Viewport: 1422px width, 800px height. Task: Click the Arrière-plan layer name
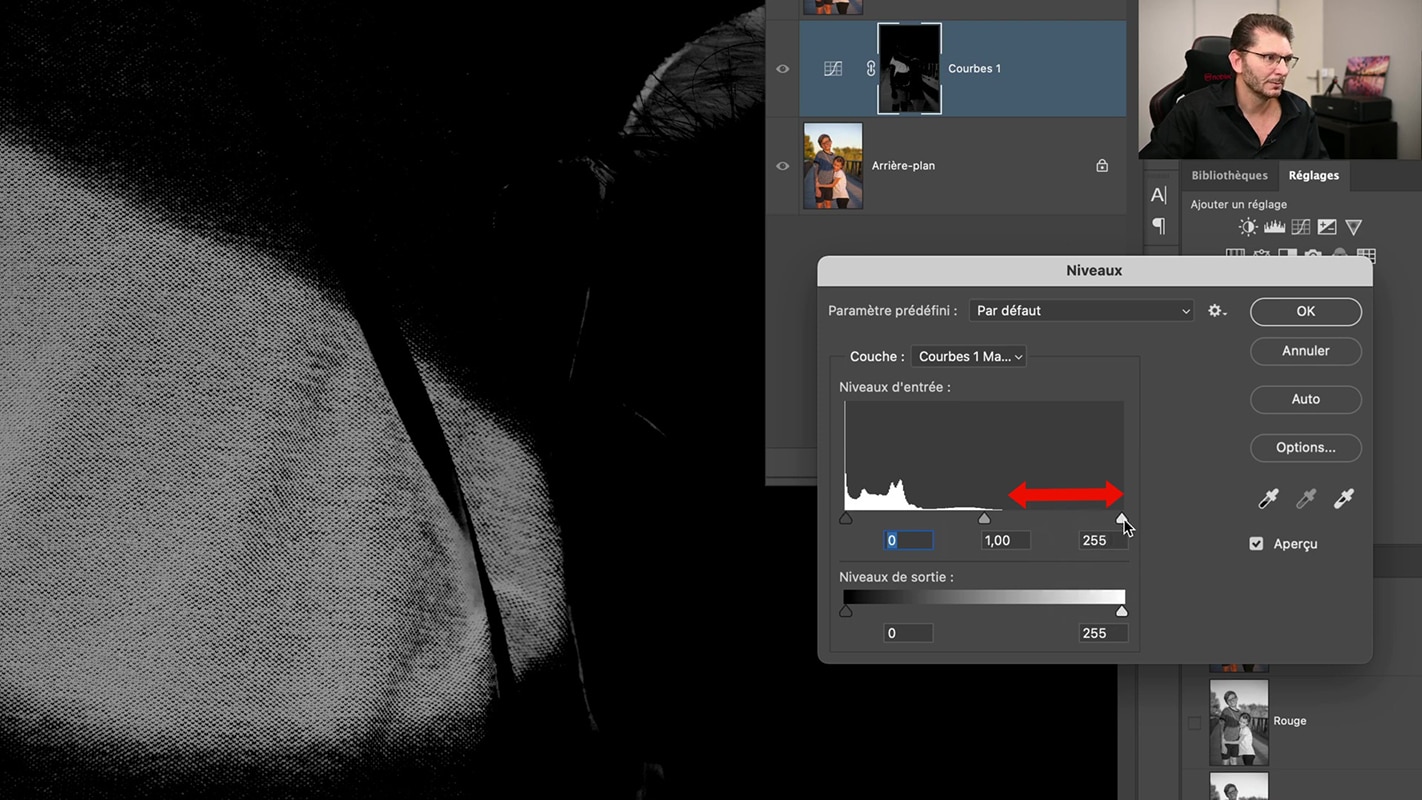903,166
